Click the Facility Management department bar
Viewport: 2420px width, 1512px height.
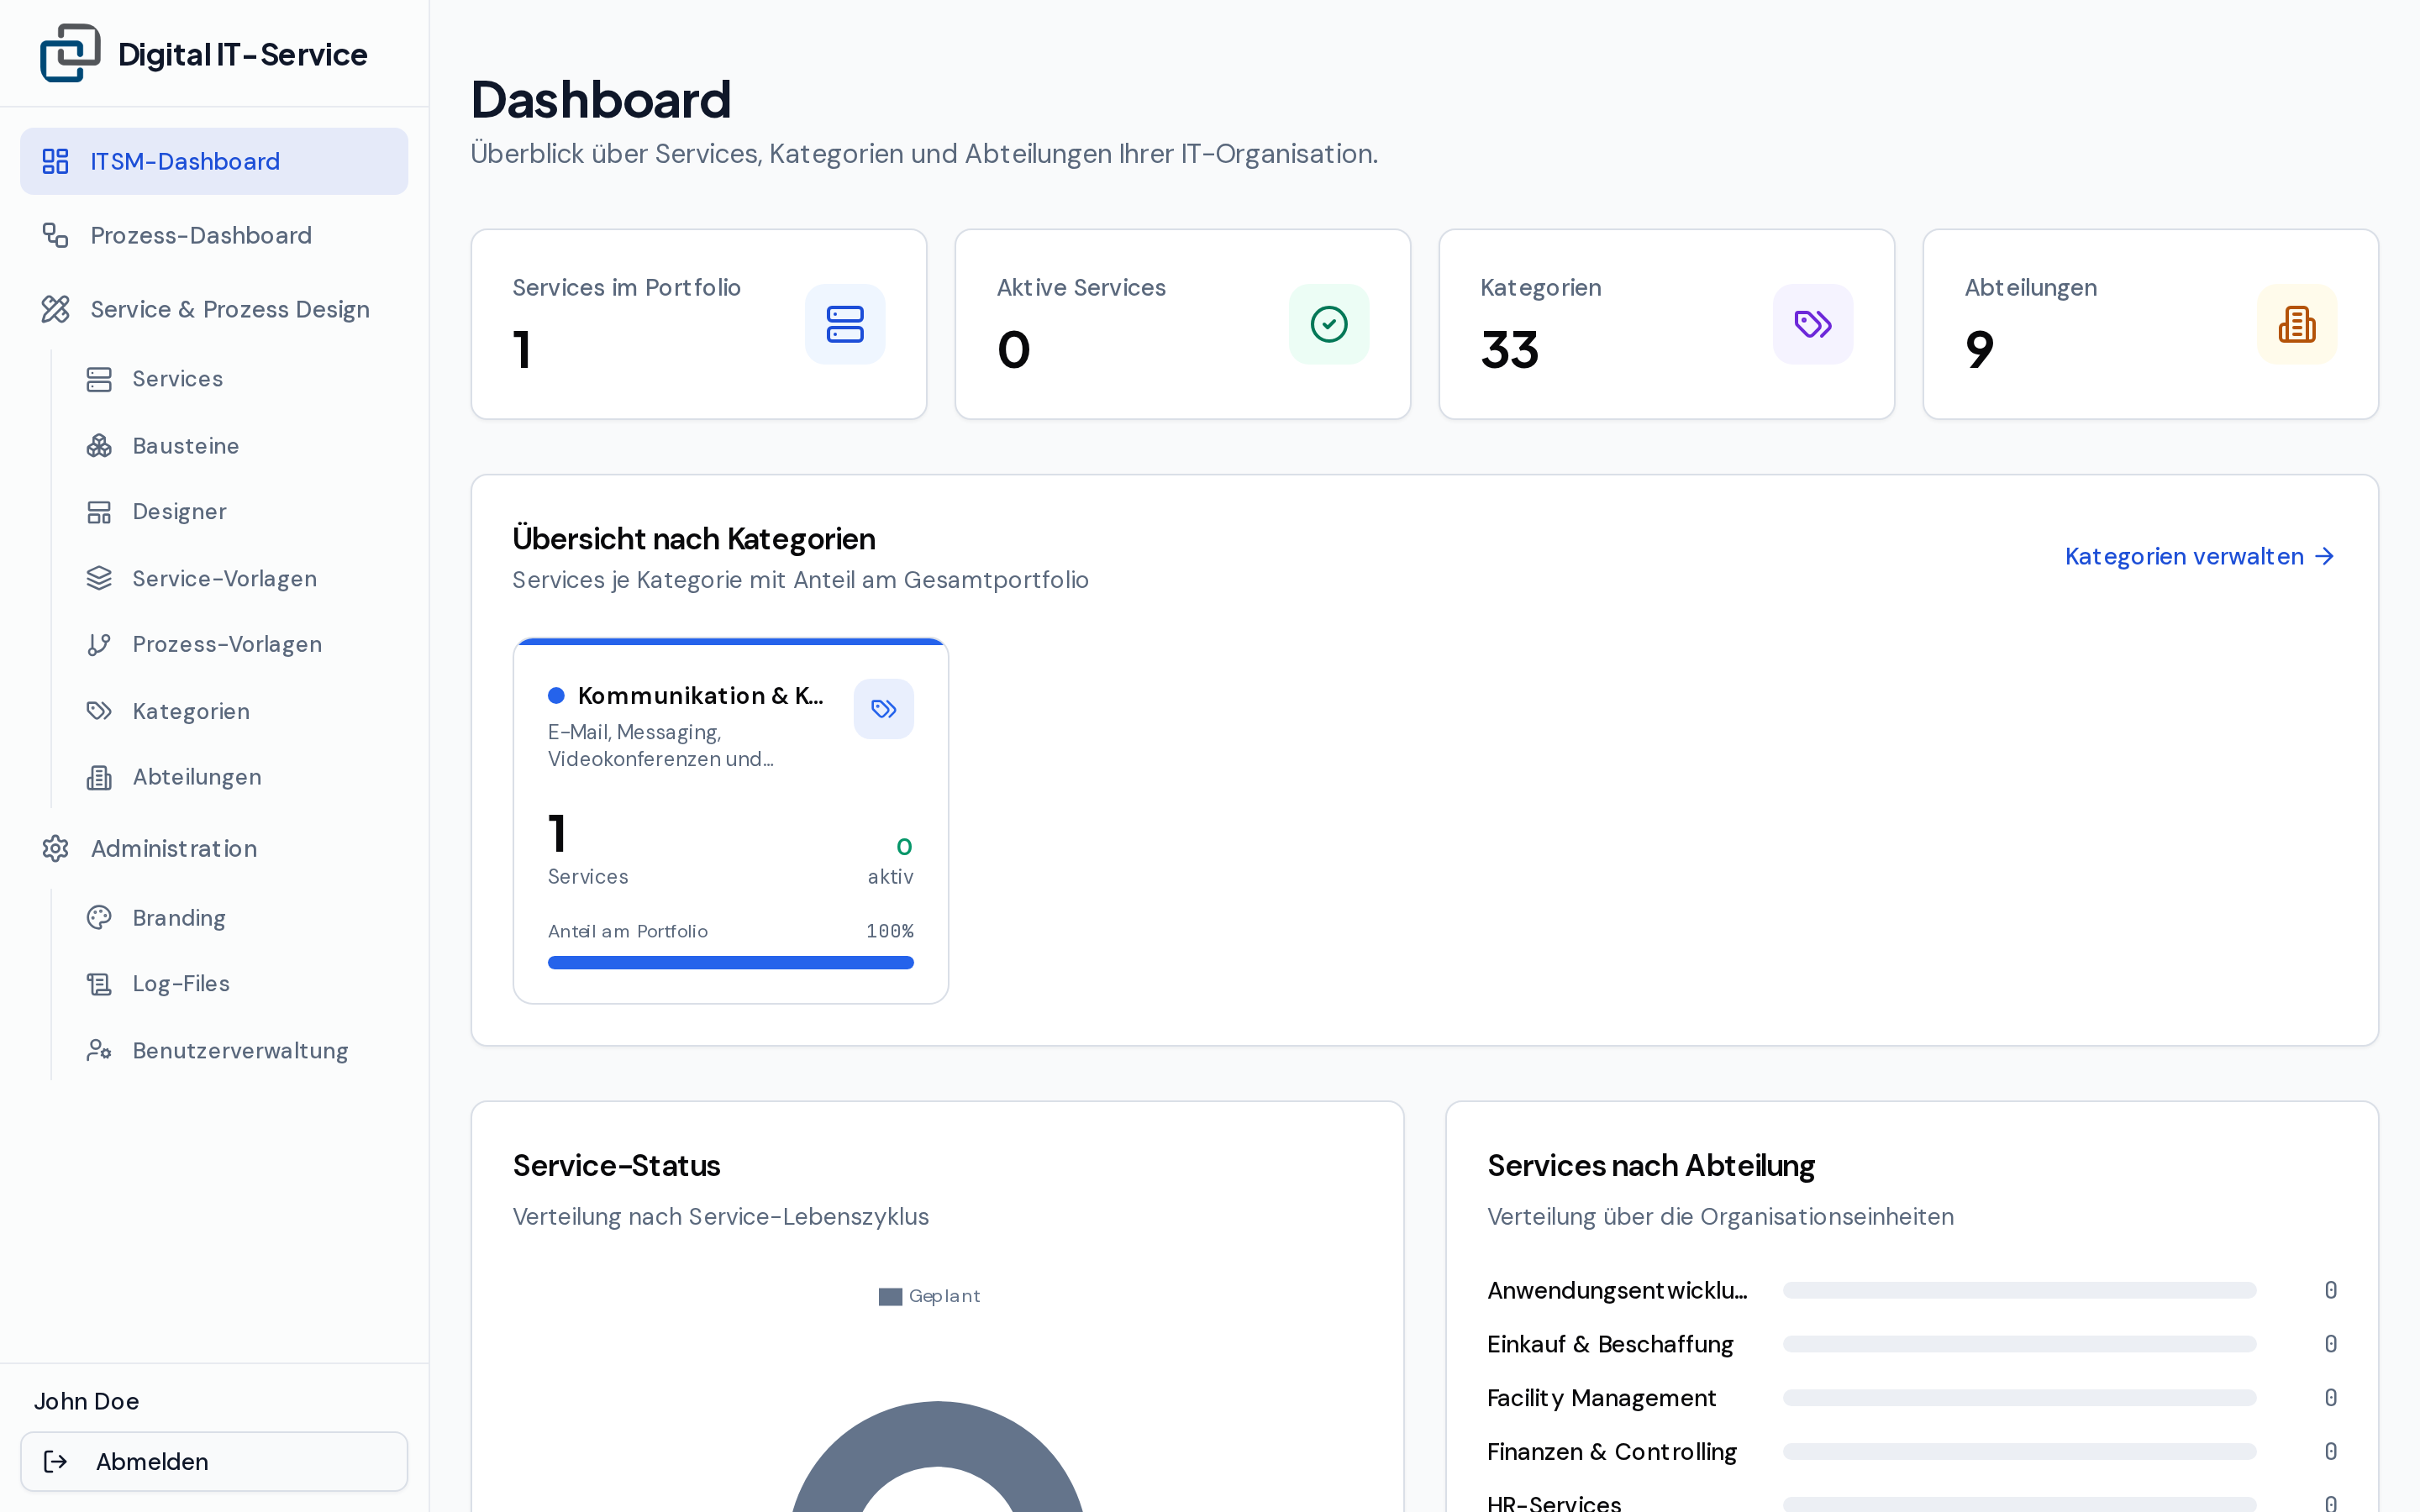[x=2019, y=1397]
